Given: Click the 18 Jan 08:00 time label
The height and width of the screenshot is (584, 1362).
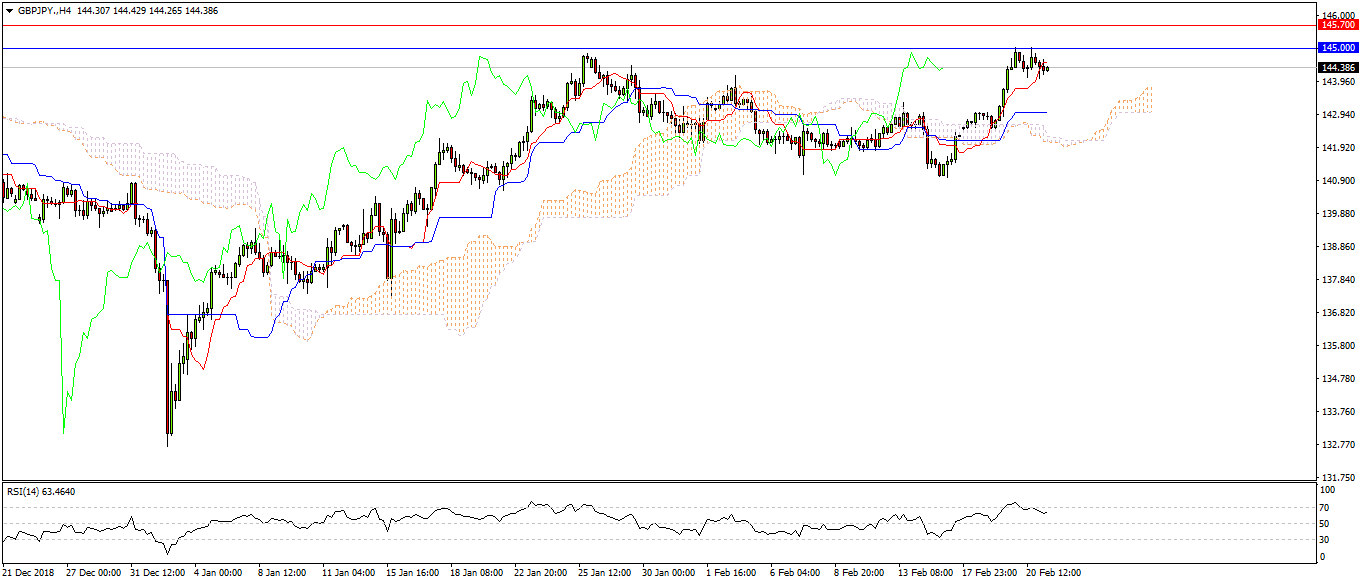Looking at the screenshot, I should [x=478, y=573].
